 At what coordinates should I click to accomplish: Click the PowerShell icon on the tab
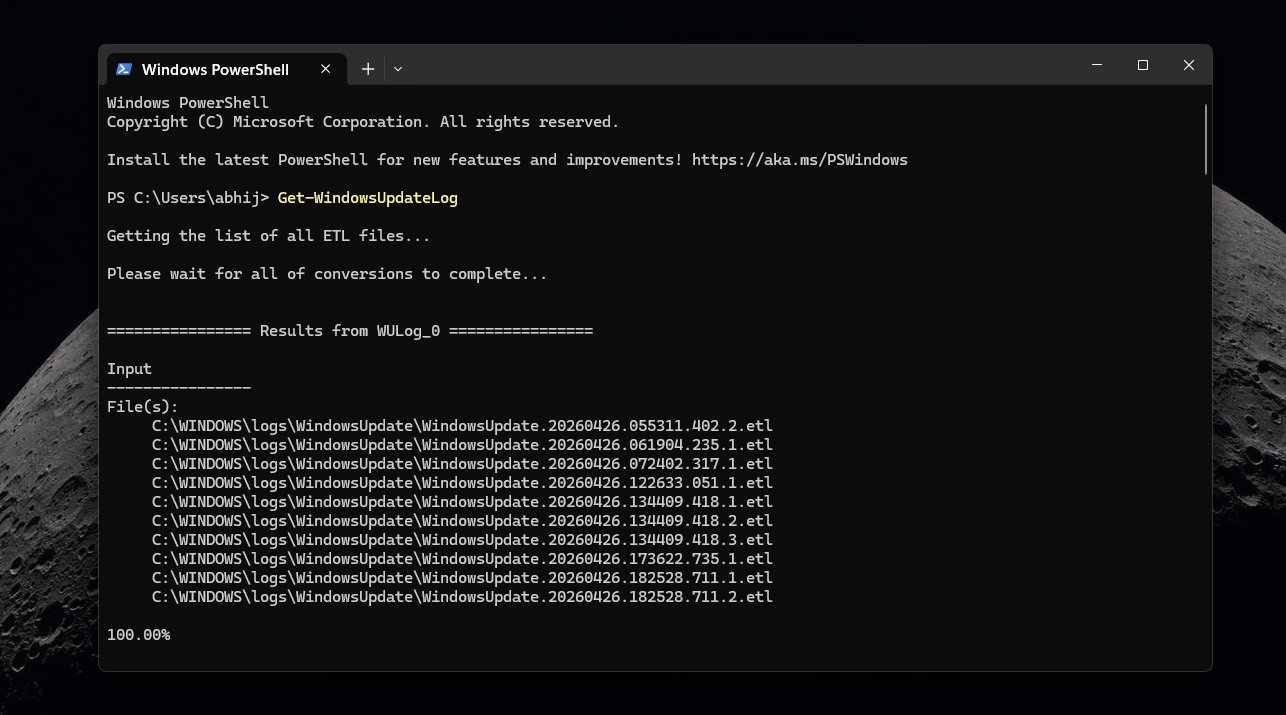coord(124,69)
